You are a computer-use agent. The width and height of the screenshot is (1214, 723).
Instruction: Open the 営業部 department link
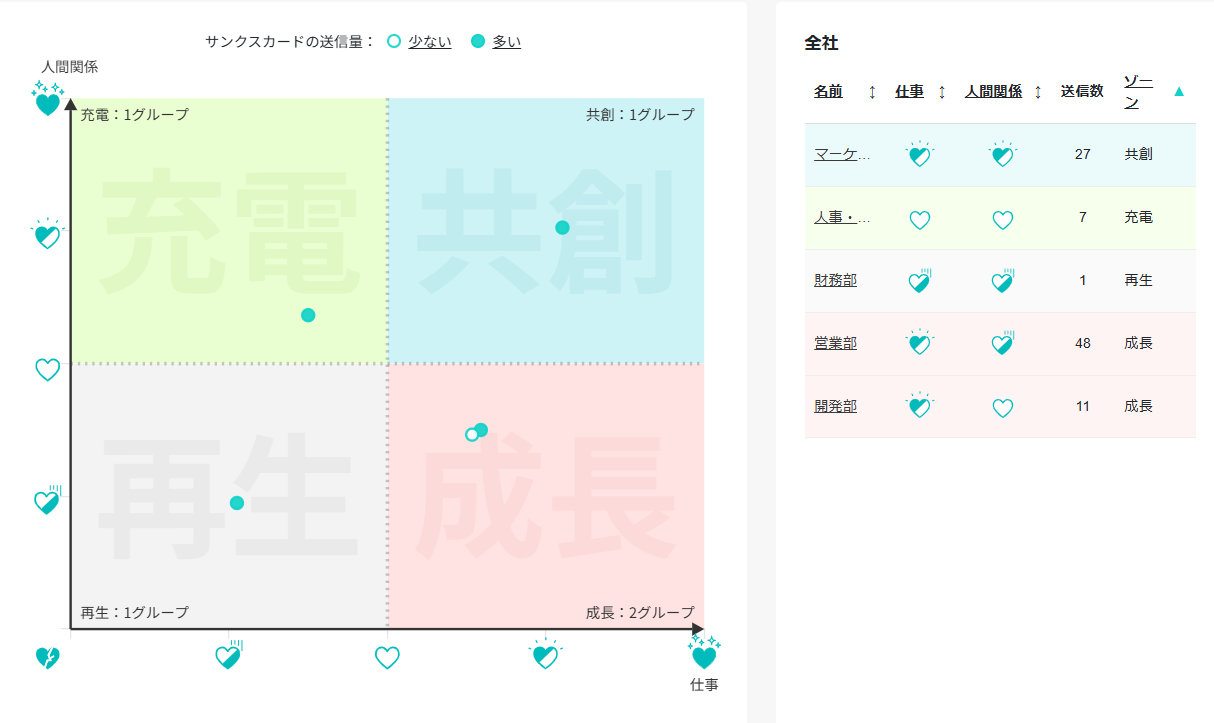[835, 343]
